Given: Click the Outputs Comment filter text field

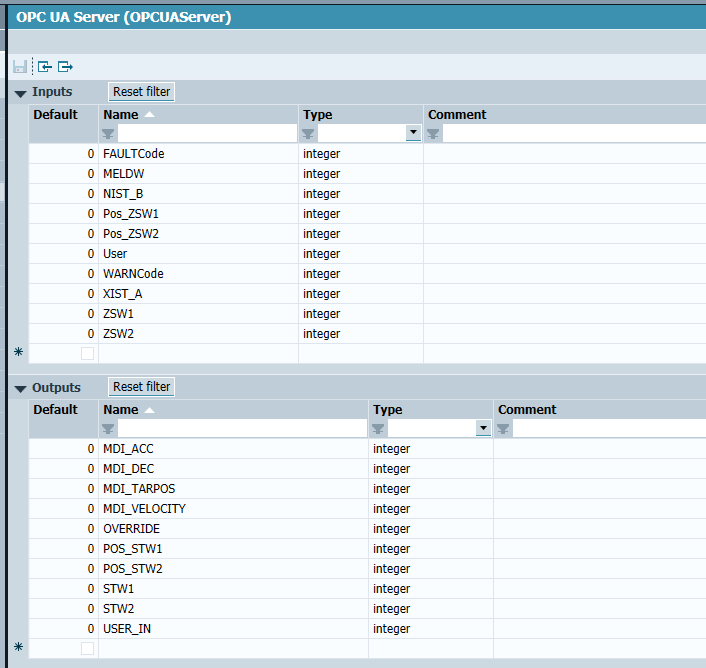Looking at the screenshot, I should tap(609, 429).
